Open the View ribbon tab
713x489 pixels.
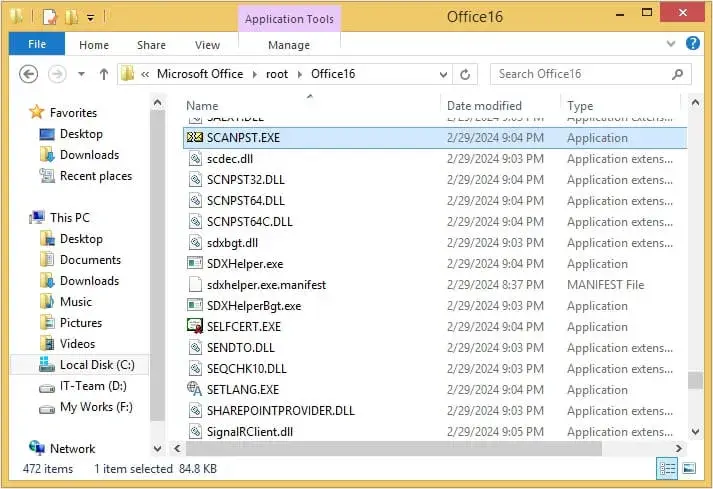tap(207, 45)
